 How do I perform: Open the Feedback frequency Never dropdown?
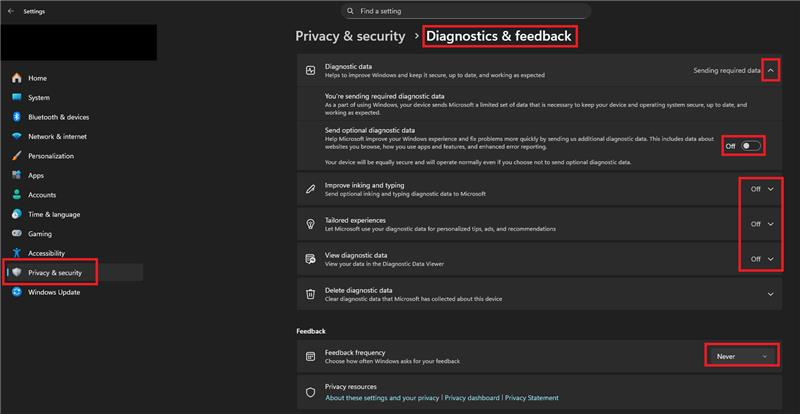coord(742,356)
